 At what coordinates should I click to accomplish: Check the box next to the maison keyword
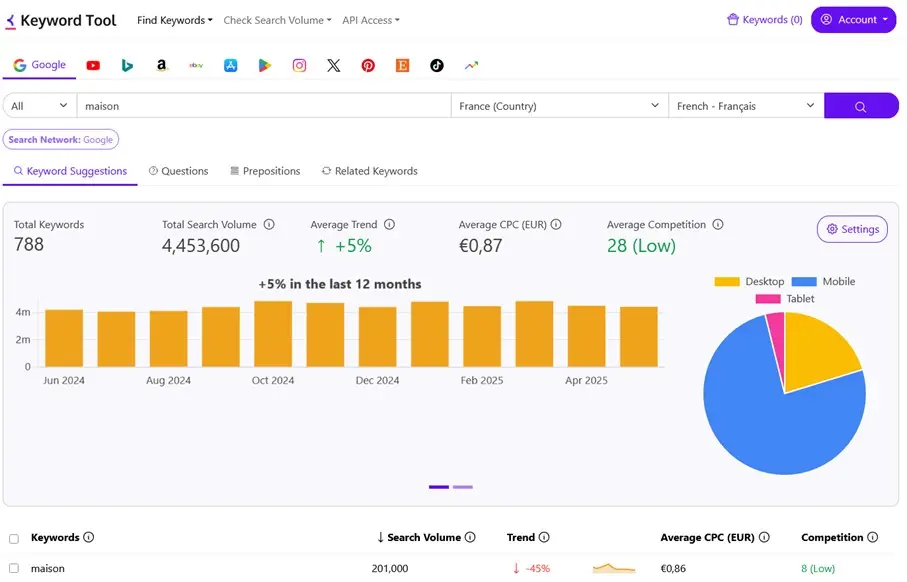coord(14,568)
